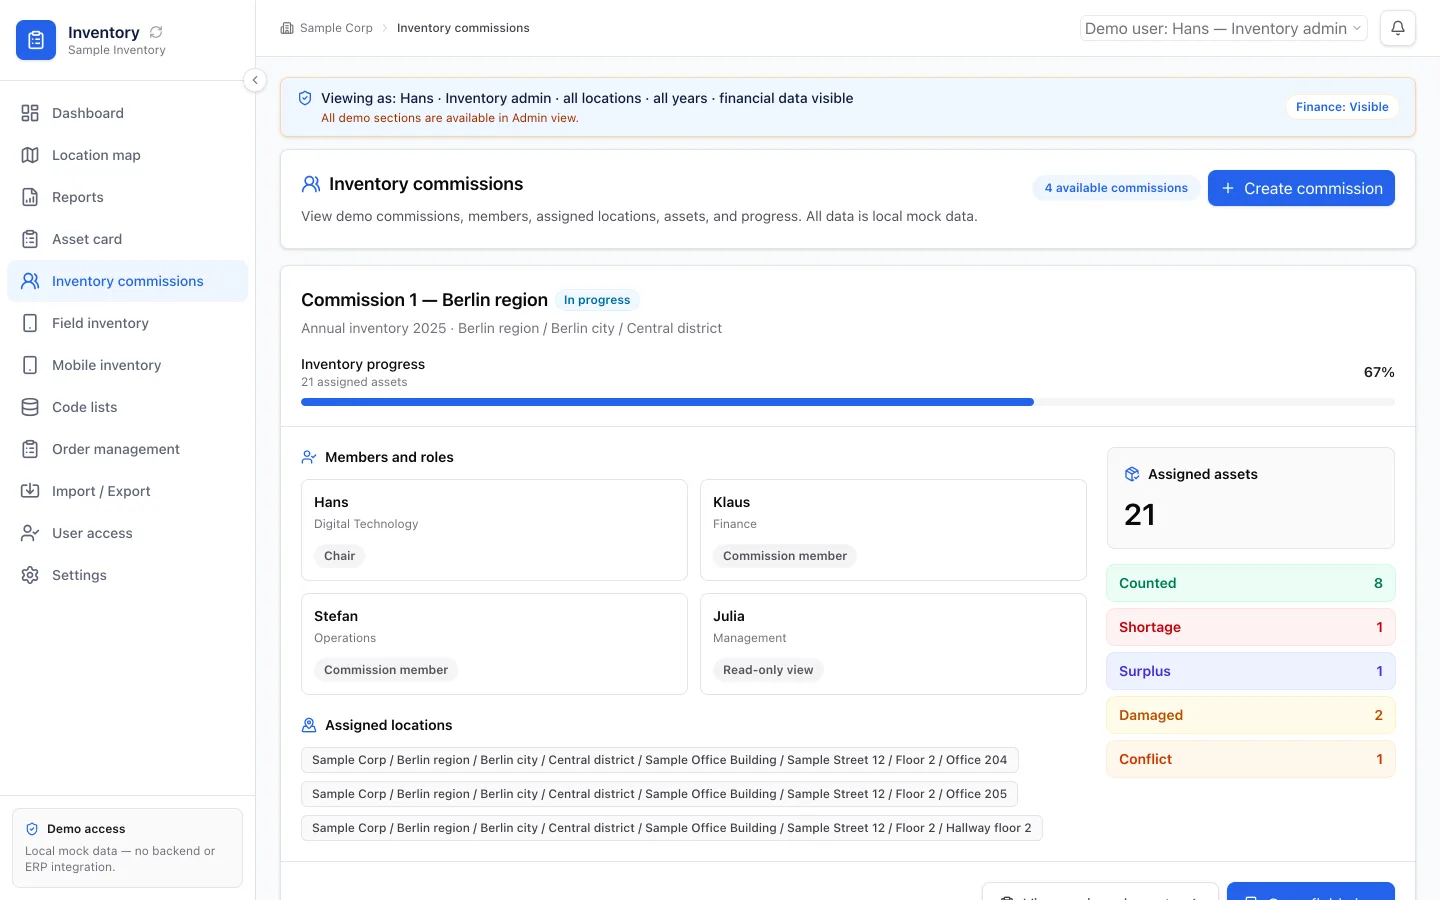
Task: Click the Field inventory sidebar icon
Action: (x=30, y=323)
